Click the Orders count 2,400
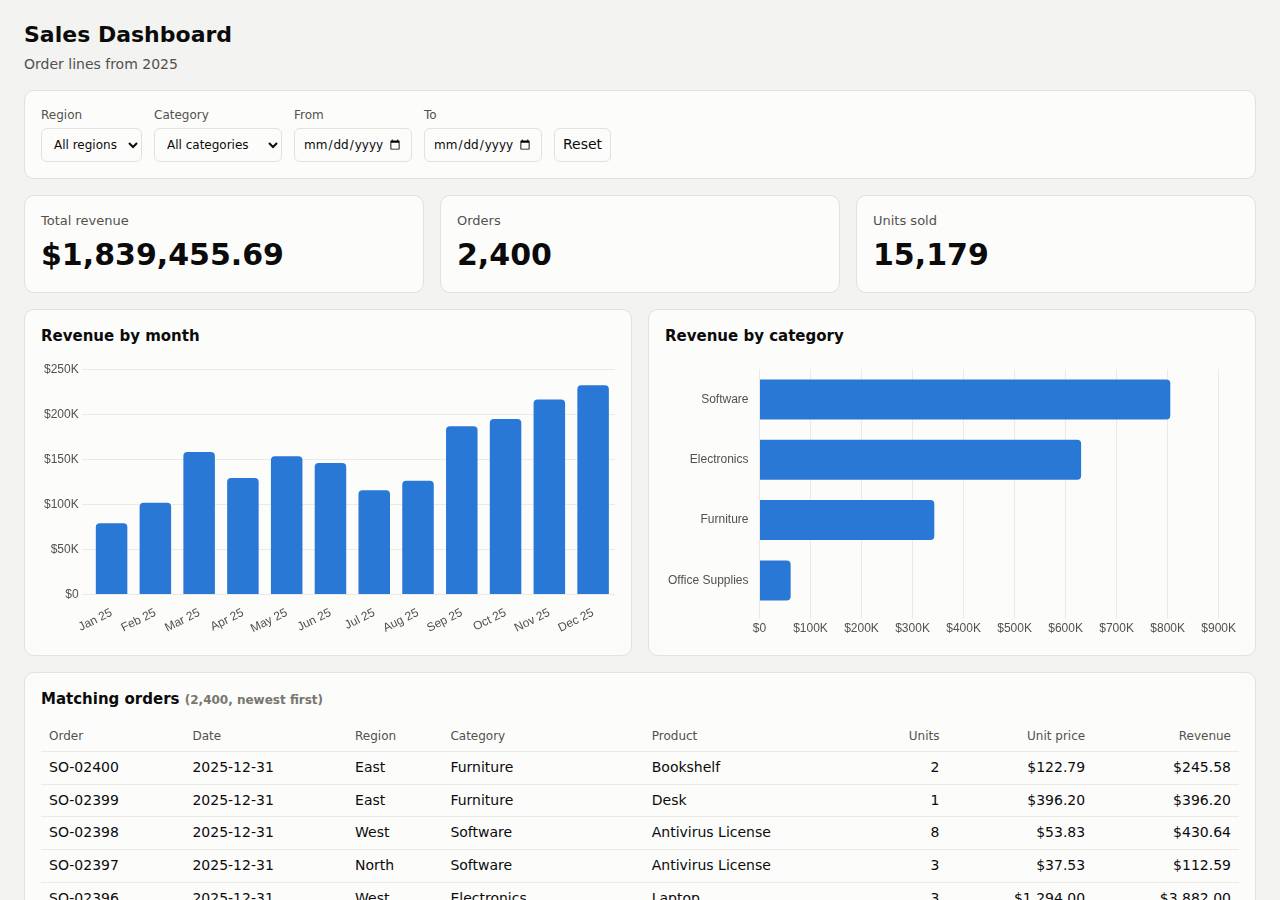This screenshot has width=1280, height=900. [x=504, y=255]
